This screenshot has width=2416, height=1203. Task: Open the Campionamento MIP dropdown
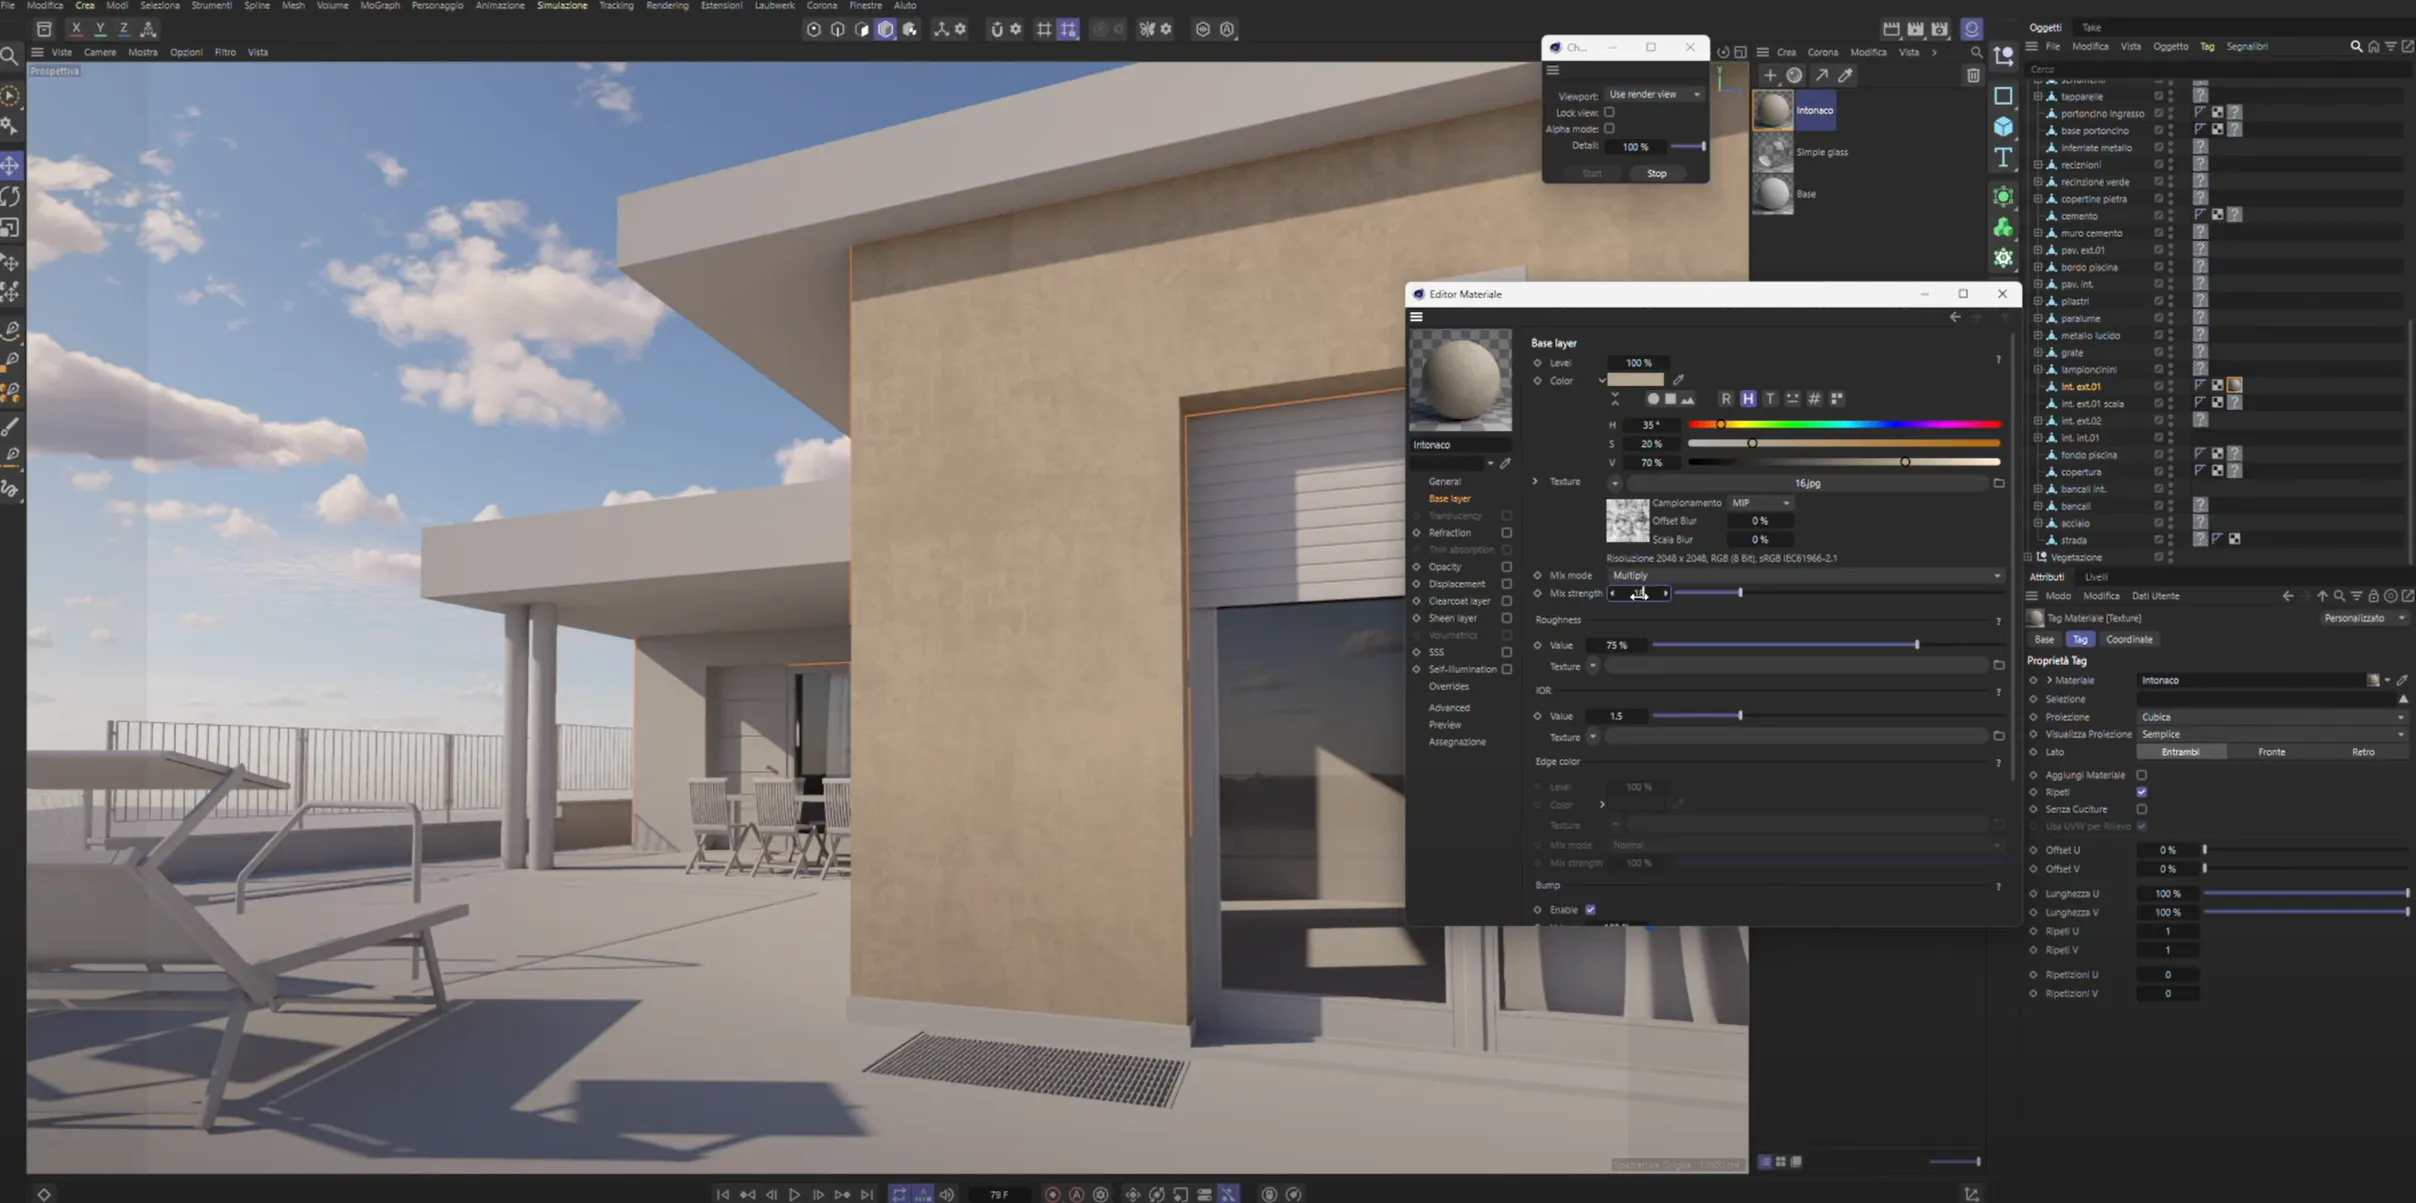1761,503
